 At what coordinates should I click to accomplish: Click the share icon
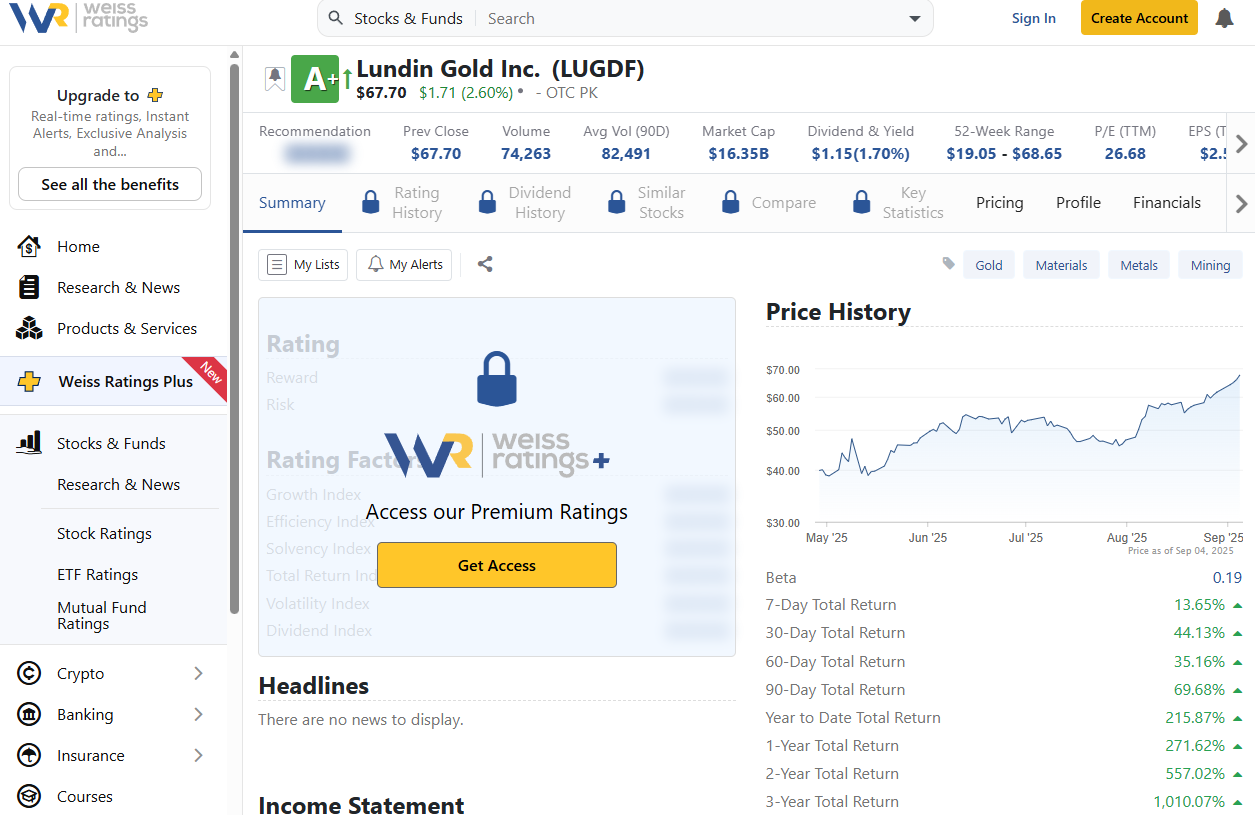click(485, 264)
